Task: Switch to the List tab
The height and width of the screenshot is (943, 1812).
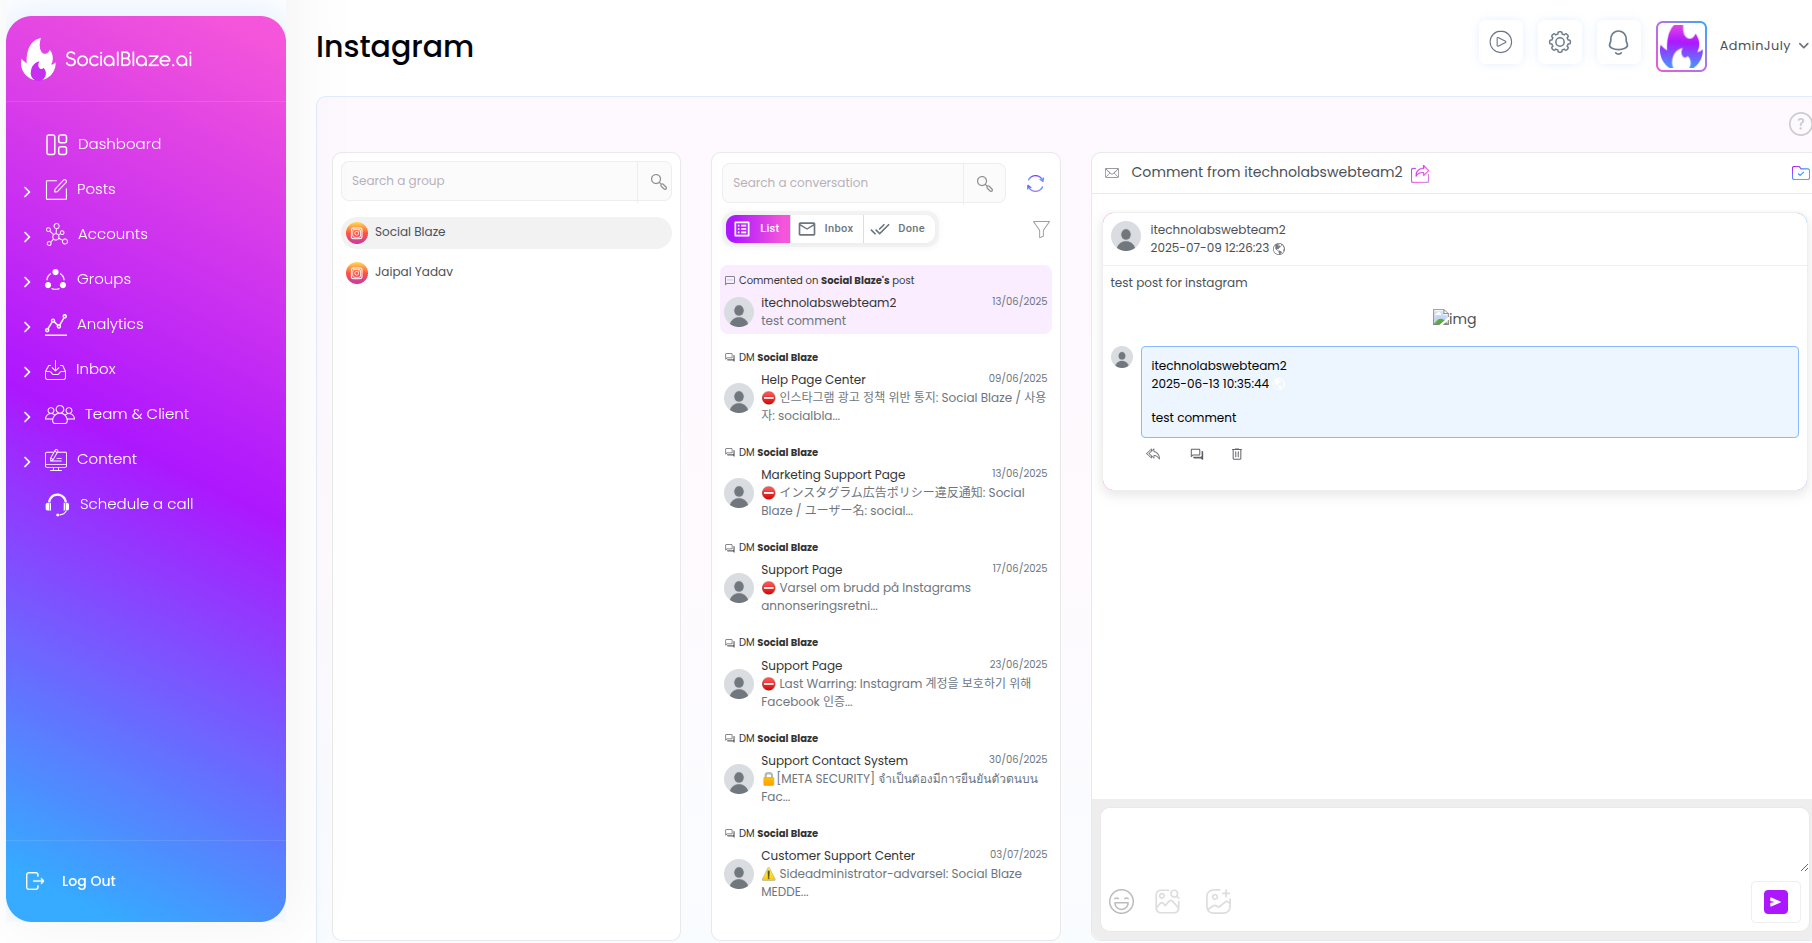Action: coord(758,229)
